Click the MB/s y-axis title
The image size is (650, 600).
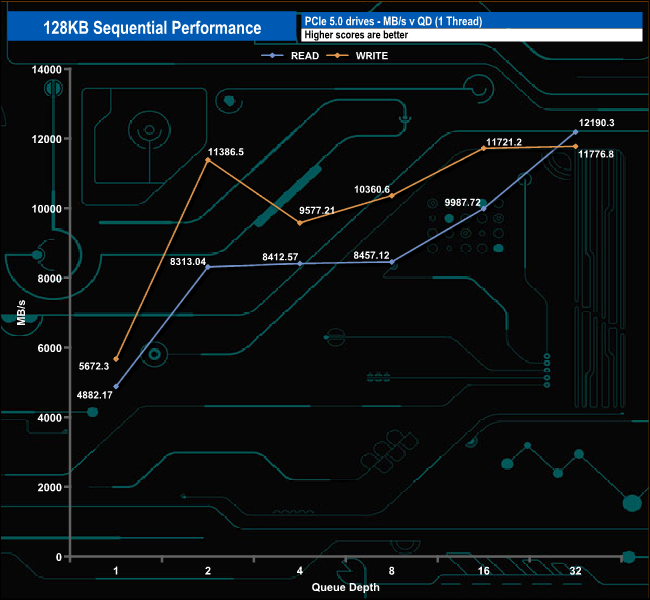(x=21, y=313)
